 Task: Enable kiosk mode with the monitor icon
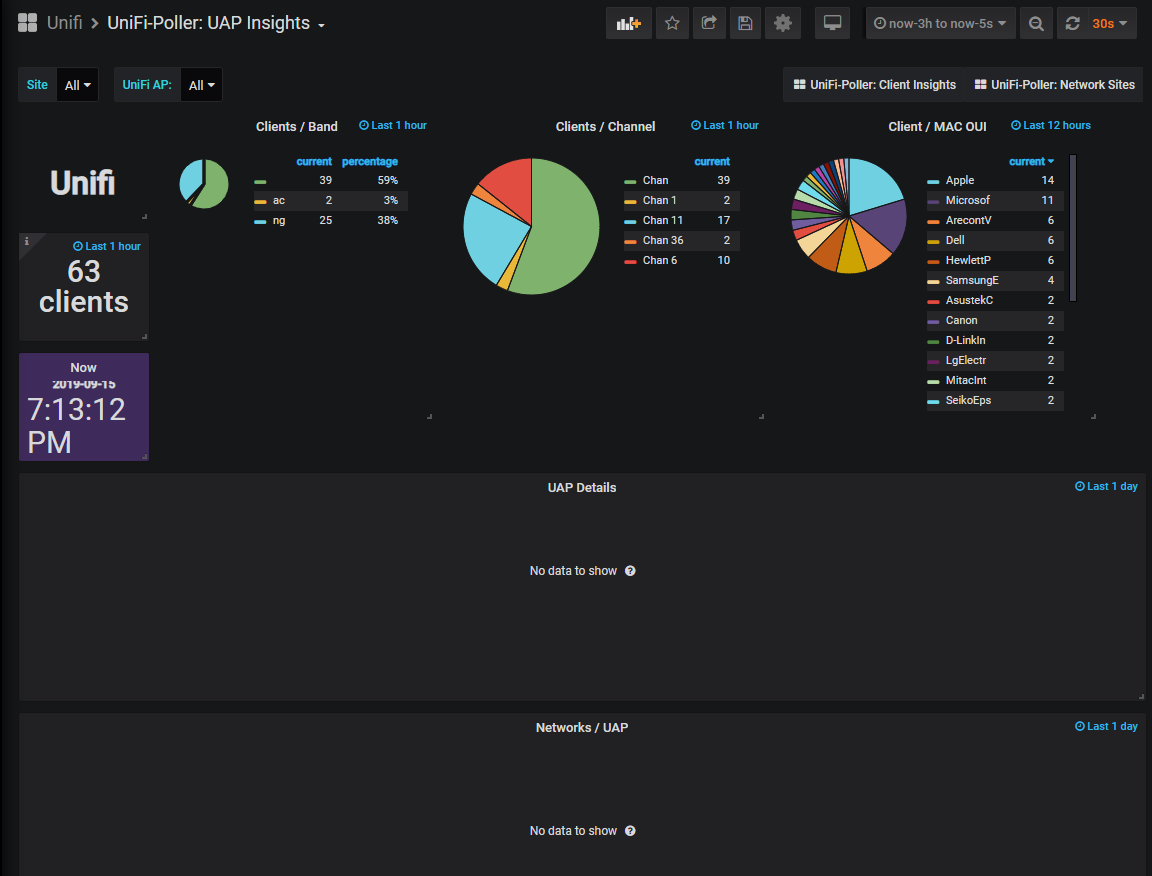tap(832, 22)
